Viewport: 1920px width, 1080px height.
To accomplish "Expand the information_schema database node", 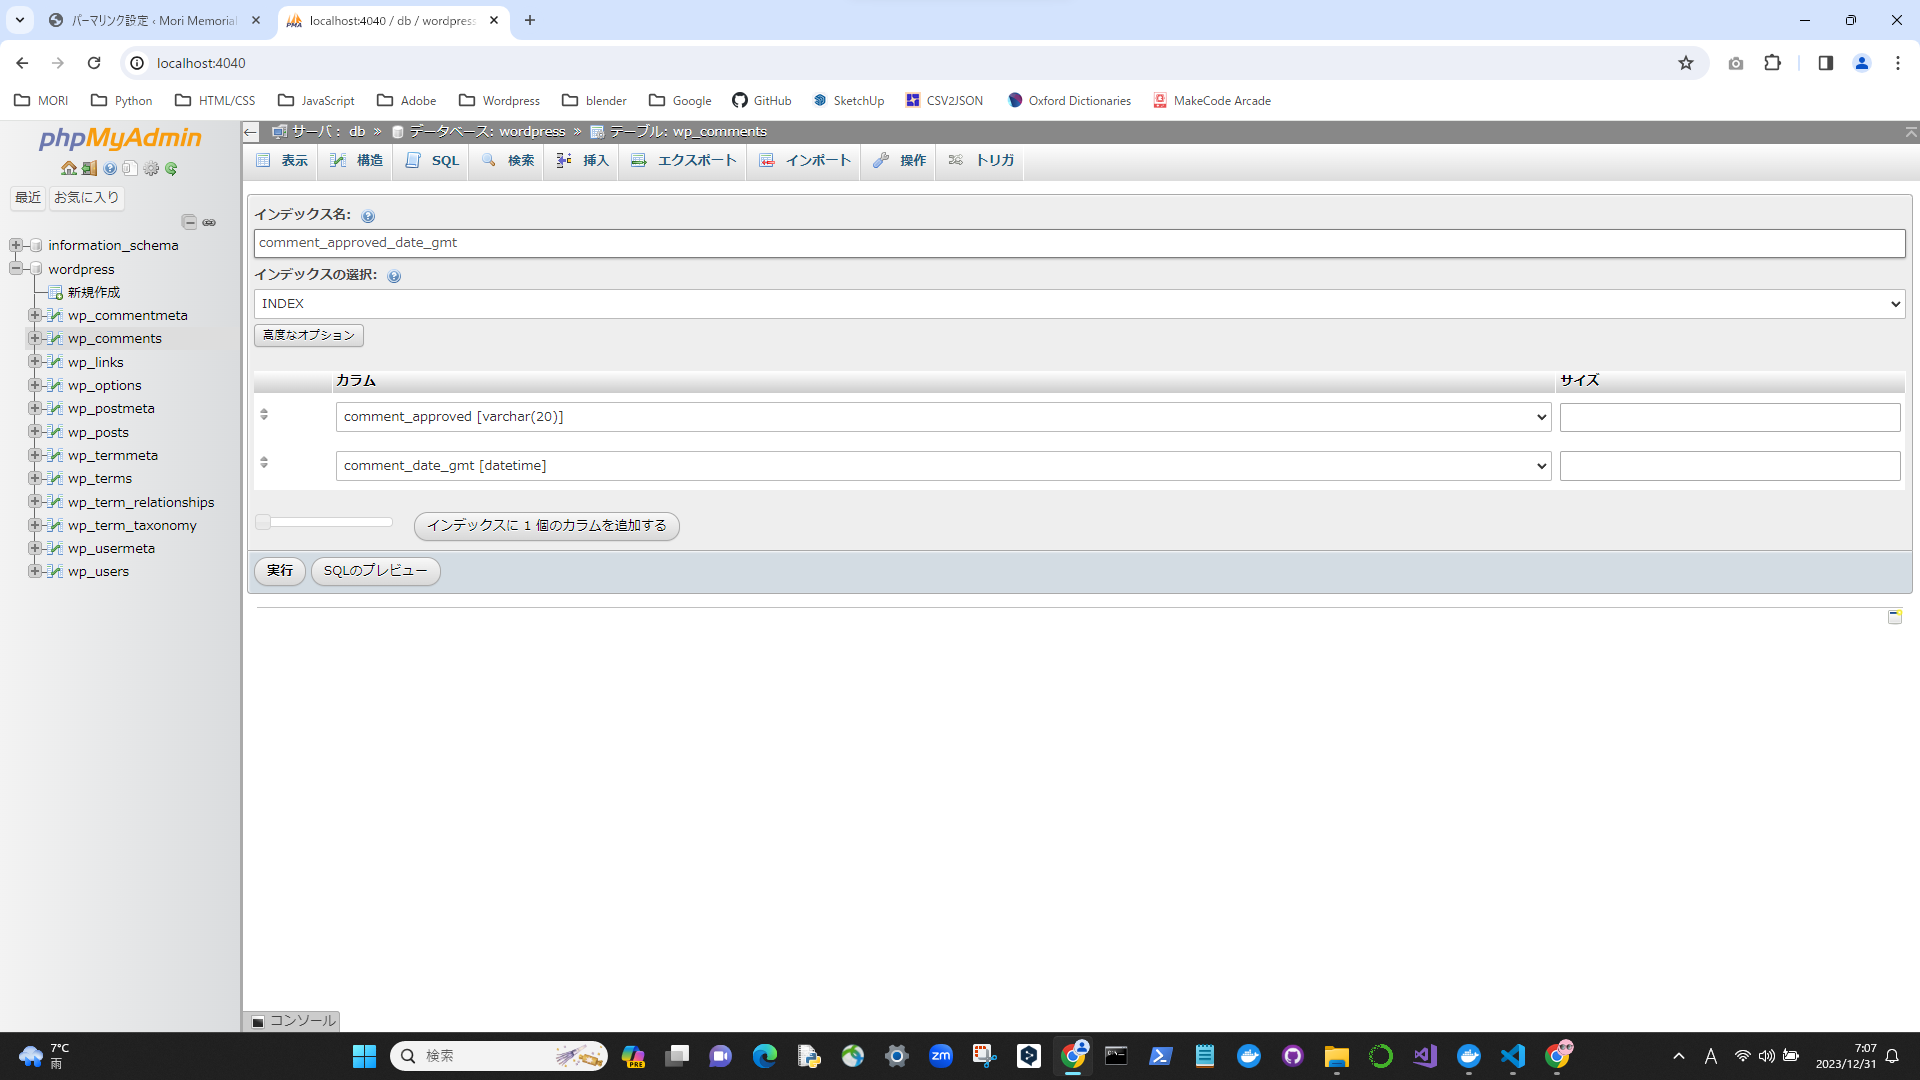I will pos(16,245).
